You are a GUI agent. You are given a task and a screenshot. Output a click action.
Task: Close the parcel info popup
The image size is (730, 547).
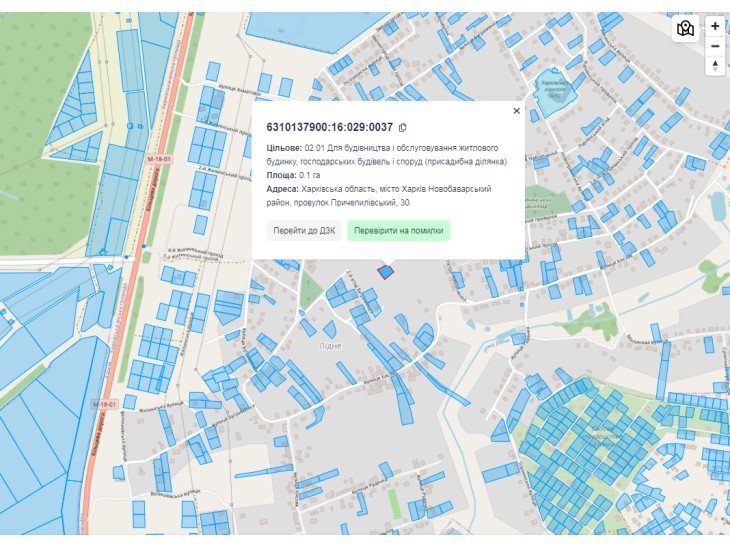click(x=516, y=111)
